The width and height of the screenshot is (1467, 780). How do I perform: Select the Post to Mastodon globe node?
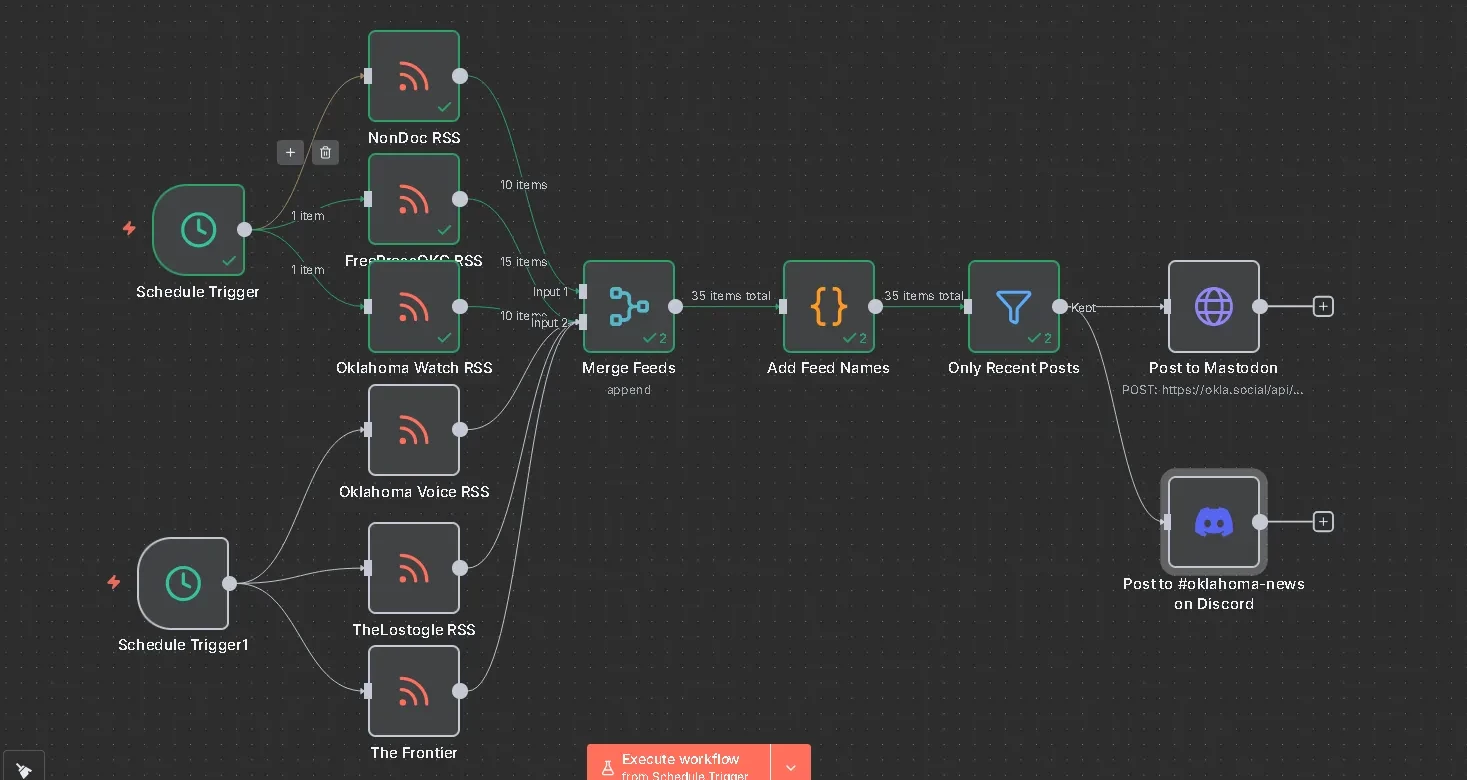coord(1213,306)
